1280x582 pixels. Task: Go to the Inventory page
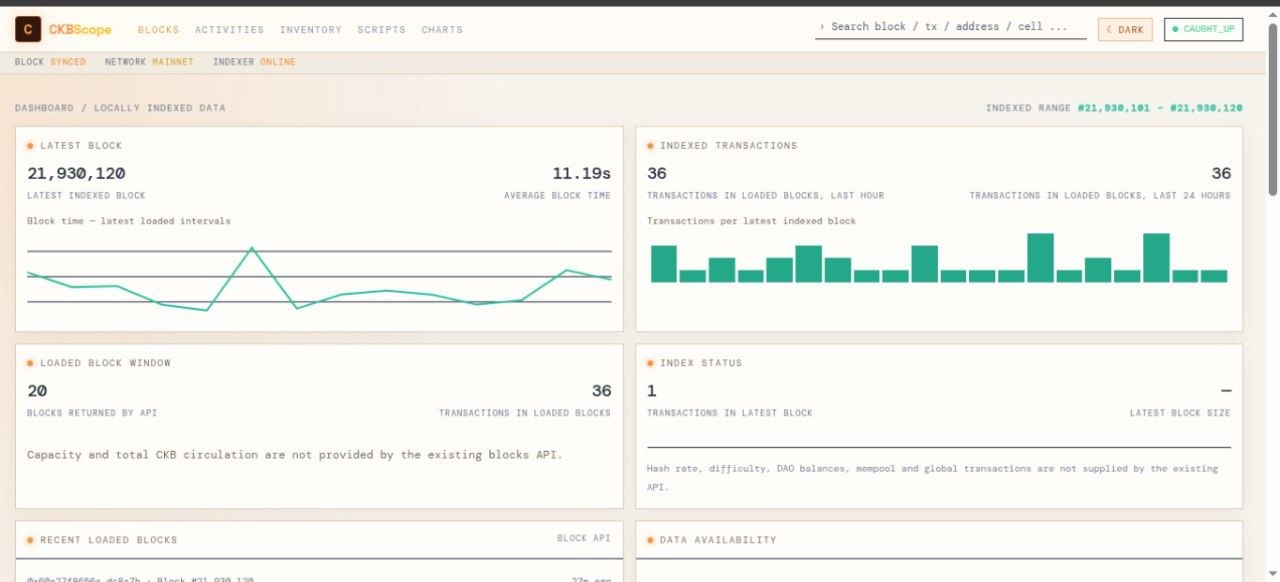point(311,30)
